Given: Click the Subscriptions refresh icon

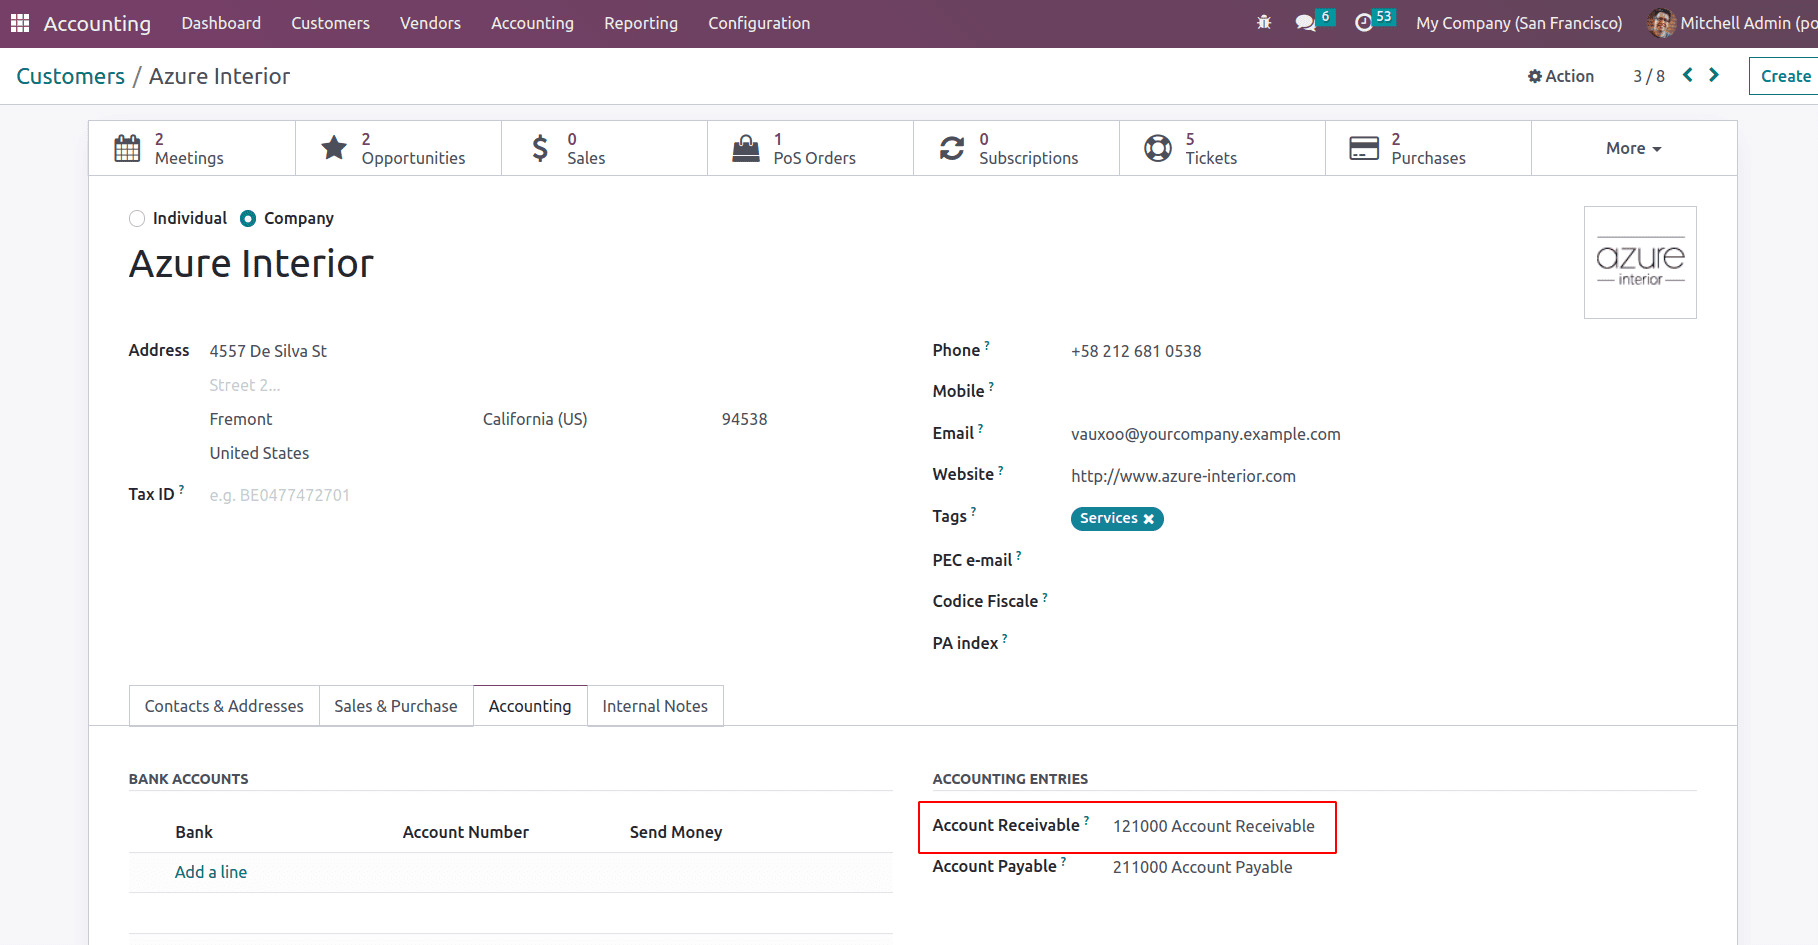Looking at the screenshot, I should tap(952, 148).
